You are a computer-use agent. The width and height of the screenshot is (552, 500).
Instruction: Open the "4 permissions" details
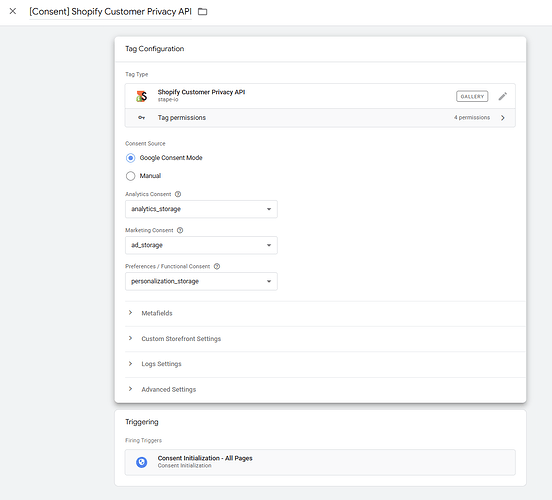(x=472, y=118)
